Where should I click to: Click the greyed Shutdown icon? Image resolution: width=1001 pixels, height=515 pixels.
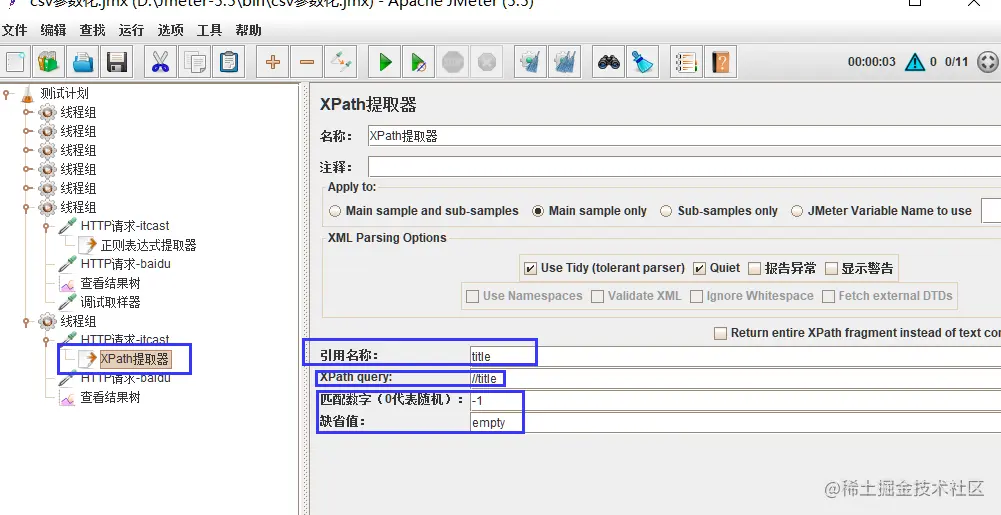(486, 62)
